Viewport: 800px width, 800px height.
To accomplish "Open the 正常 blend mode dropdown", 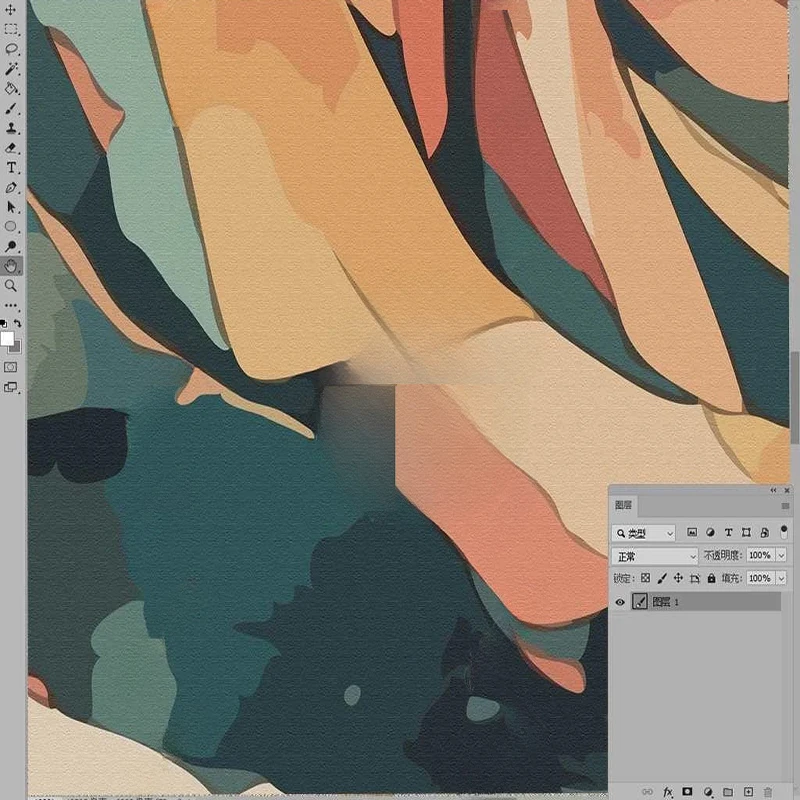I will coord(655,556).
